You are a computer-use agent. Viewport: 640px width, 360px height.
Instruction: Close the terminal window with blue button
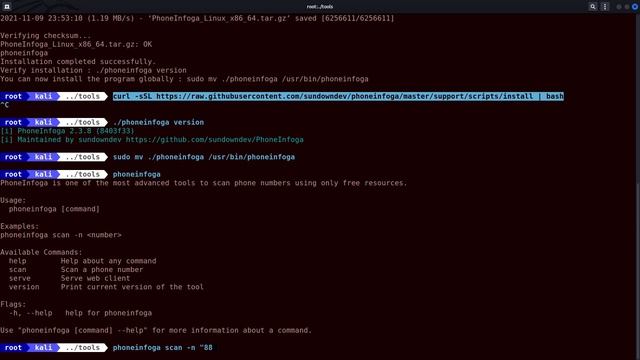pos(635,7)
